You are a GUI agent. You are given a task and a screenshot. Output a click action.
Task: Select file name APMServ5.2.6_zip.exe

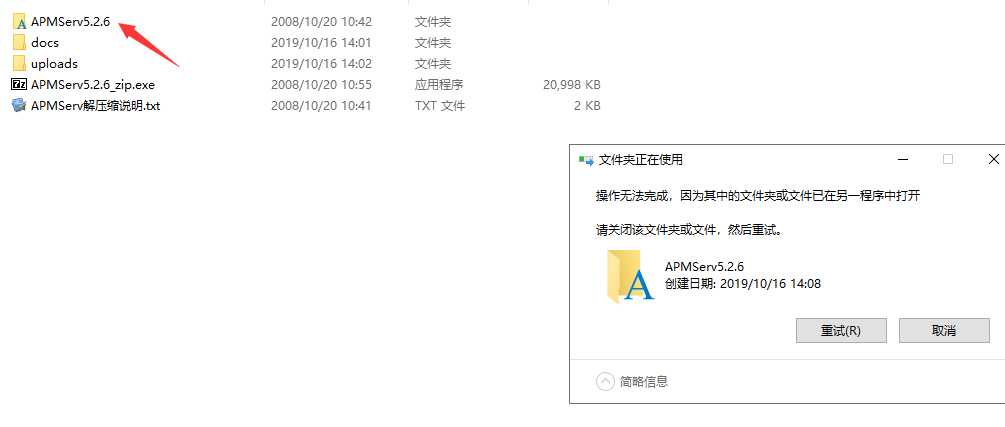[93, 85]
